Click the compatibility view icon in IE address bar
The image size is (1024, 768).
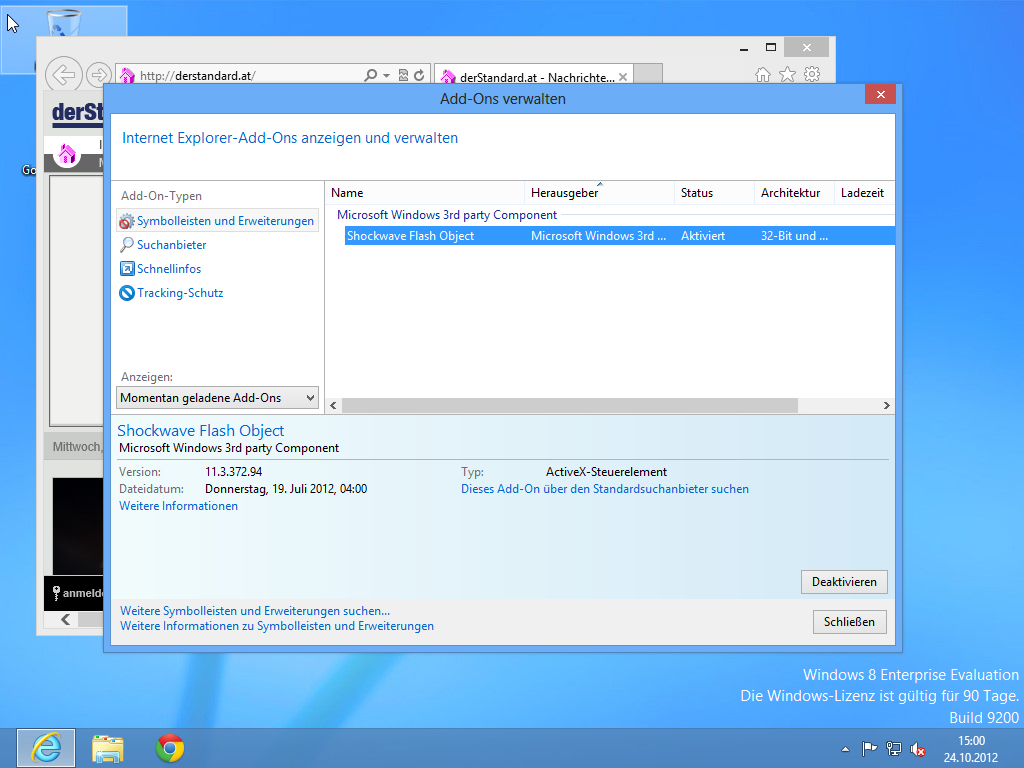click(x=404, y=76)
